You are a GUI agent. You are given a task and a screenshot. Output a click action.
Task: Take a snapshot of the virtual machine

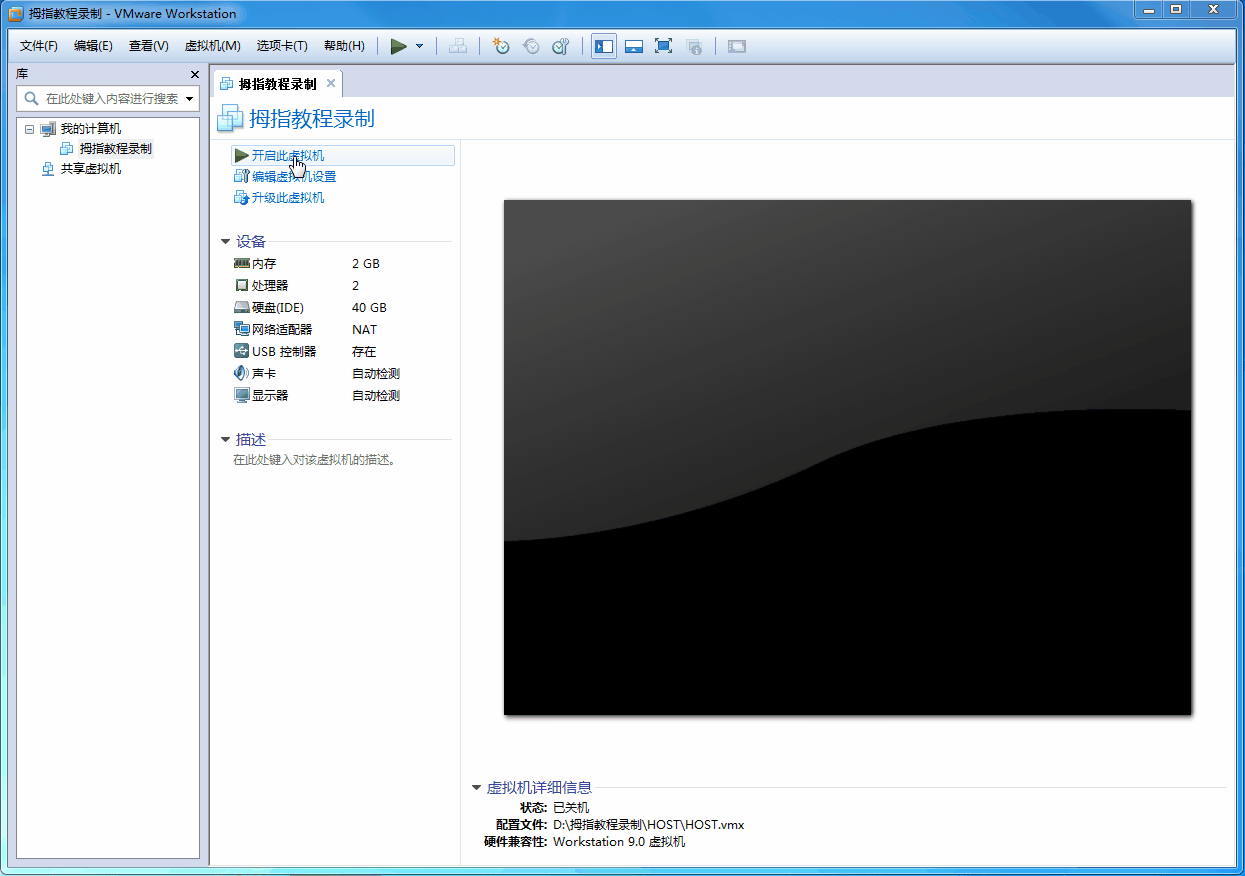[x=501, y=46]
